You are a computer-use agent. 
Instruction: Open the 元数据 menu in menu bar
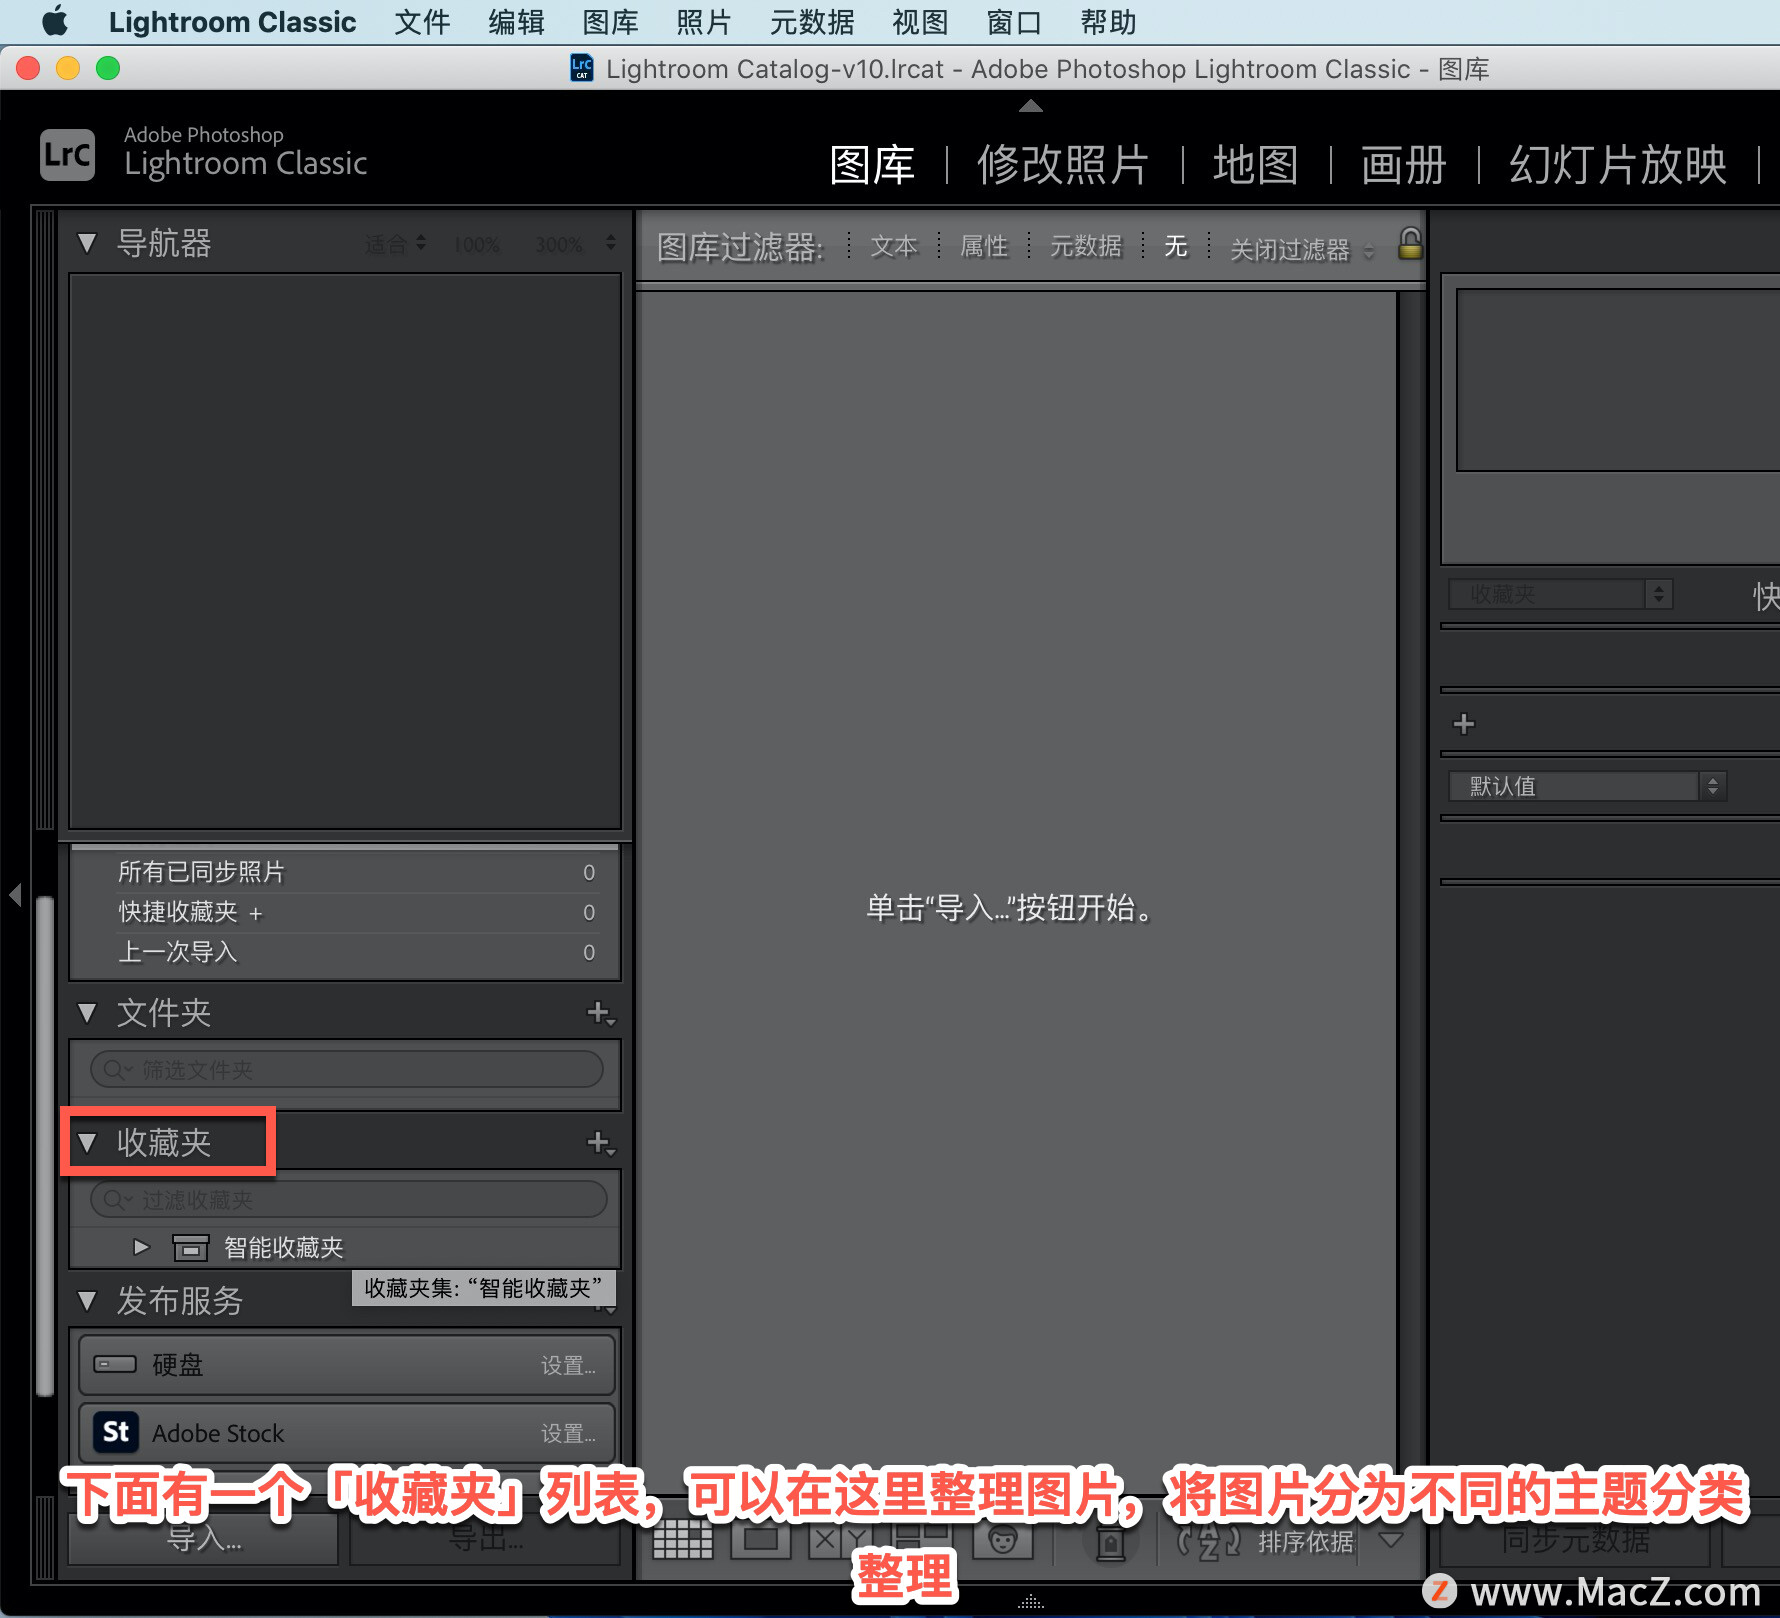coord(812,22)
